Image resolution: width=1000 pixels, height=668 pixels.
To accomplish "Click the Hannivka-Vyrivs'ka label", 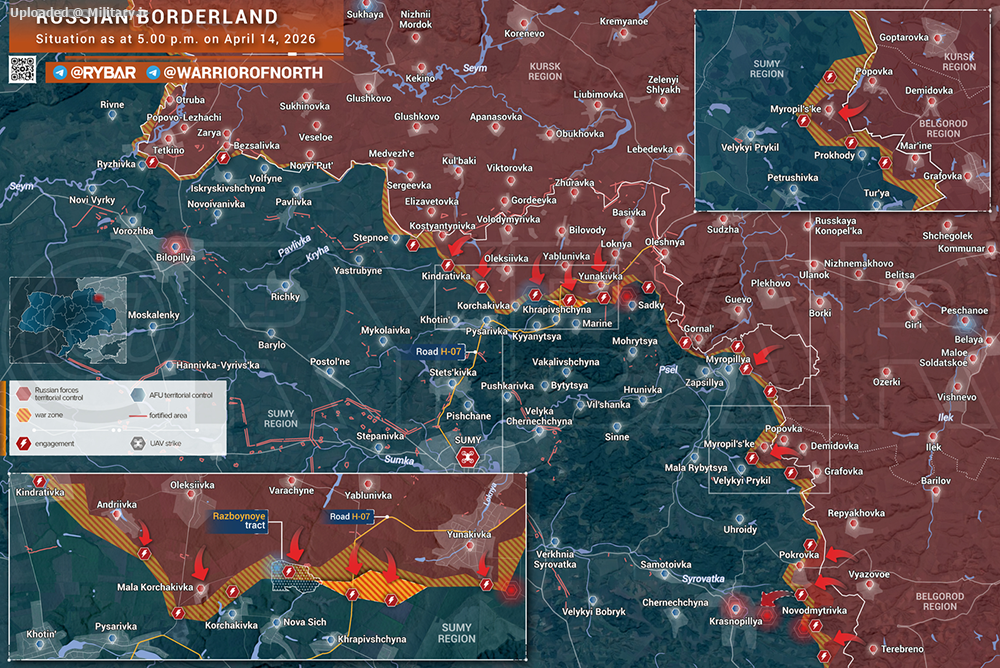I will point(217,366).
